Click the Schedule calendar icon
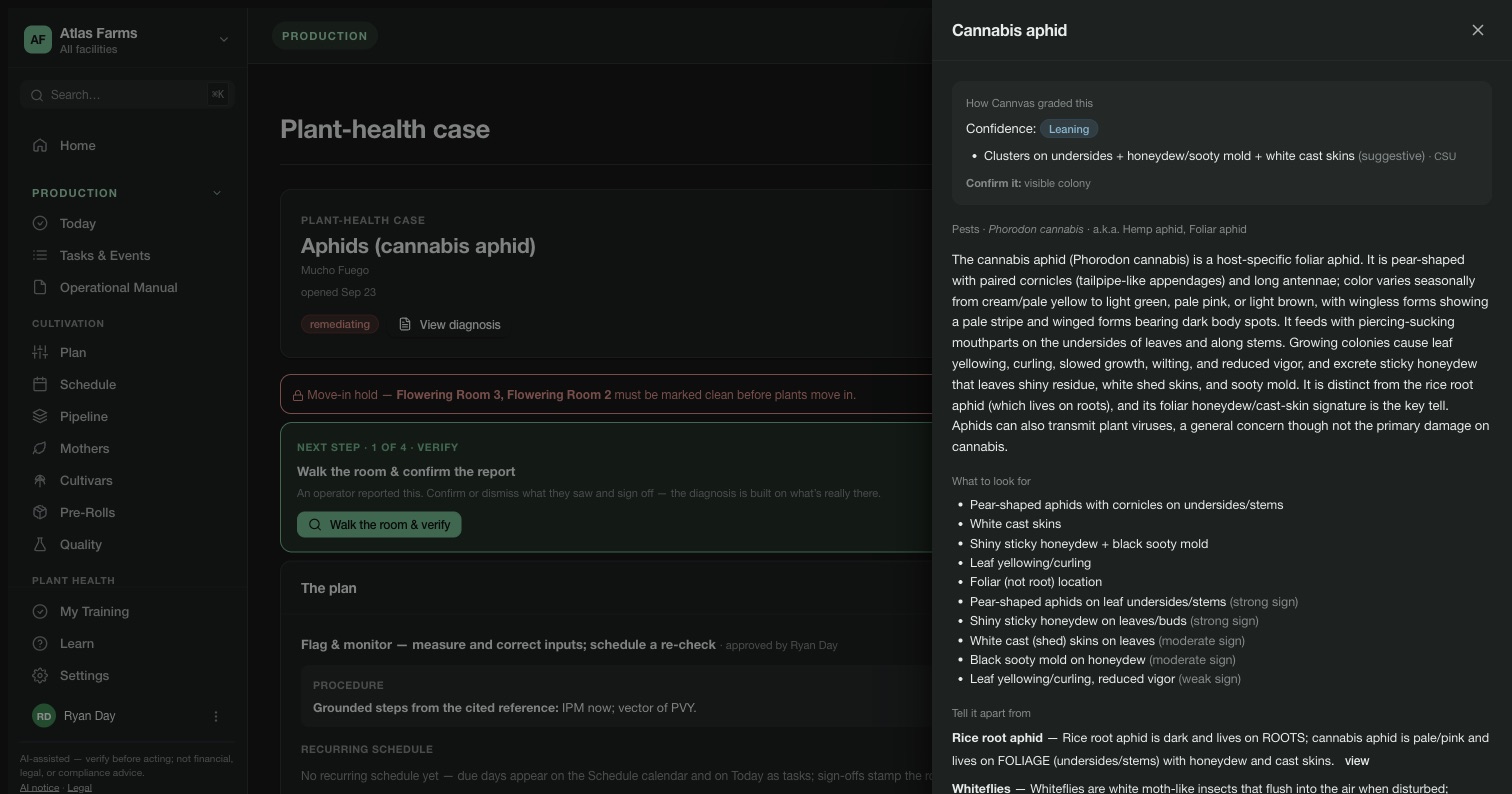 [x=40, y=385]
